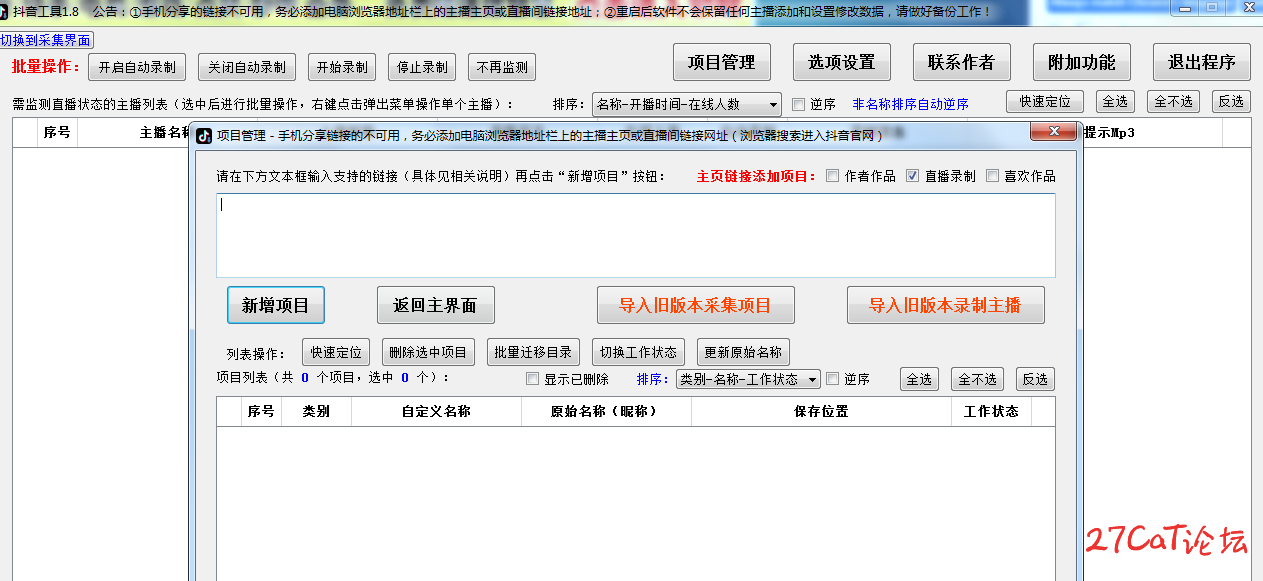
Task: Tick the 喜欢作品 checkbox
Action: click(x=992, y=176)
